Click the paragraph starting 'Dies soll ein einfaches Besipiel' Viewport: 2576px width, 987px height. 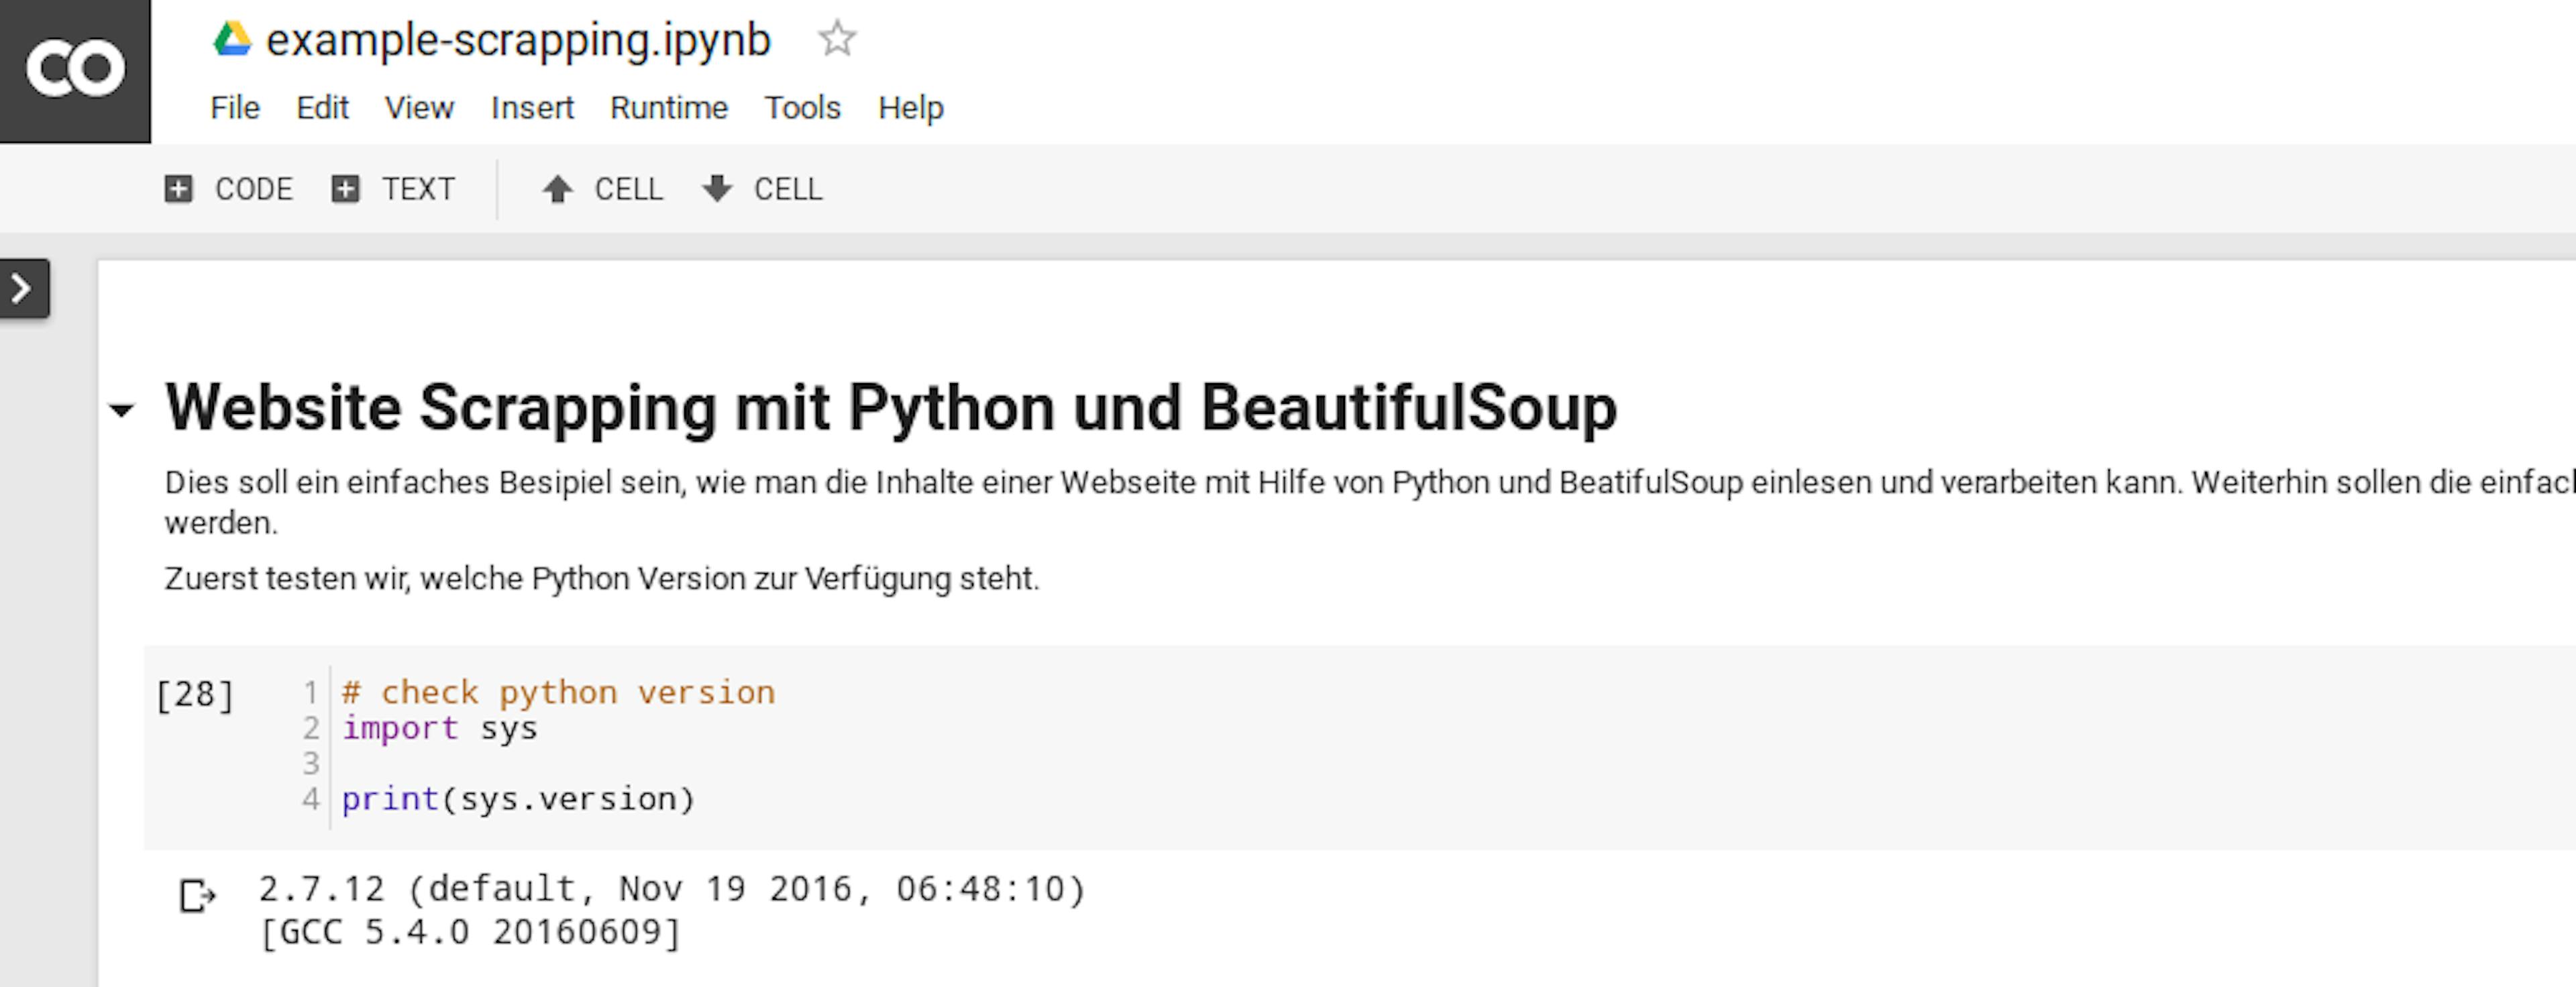(x=1370, y=502)
